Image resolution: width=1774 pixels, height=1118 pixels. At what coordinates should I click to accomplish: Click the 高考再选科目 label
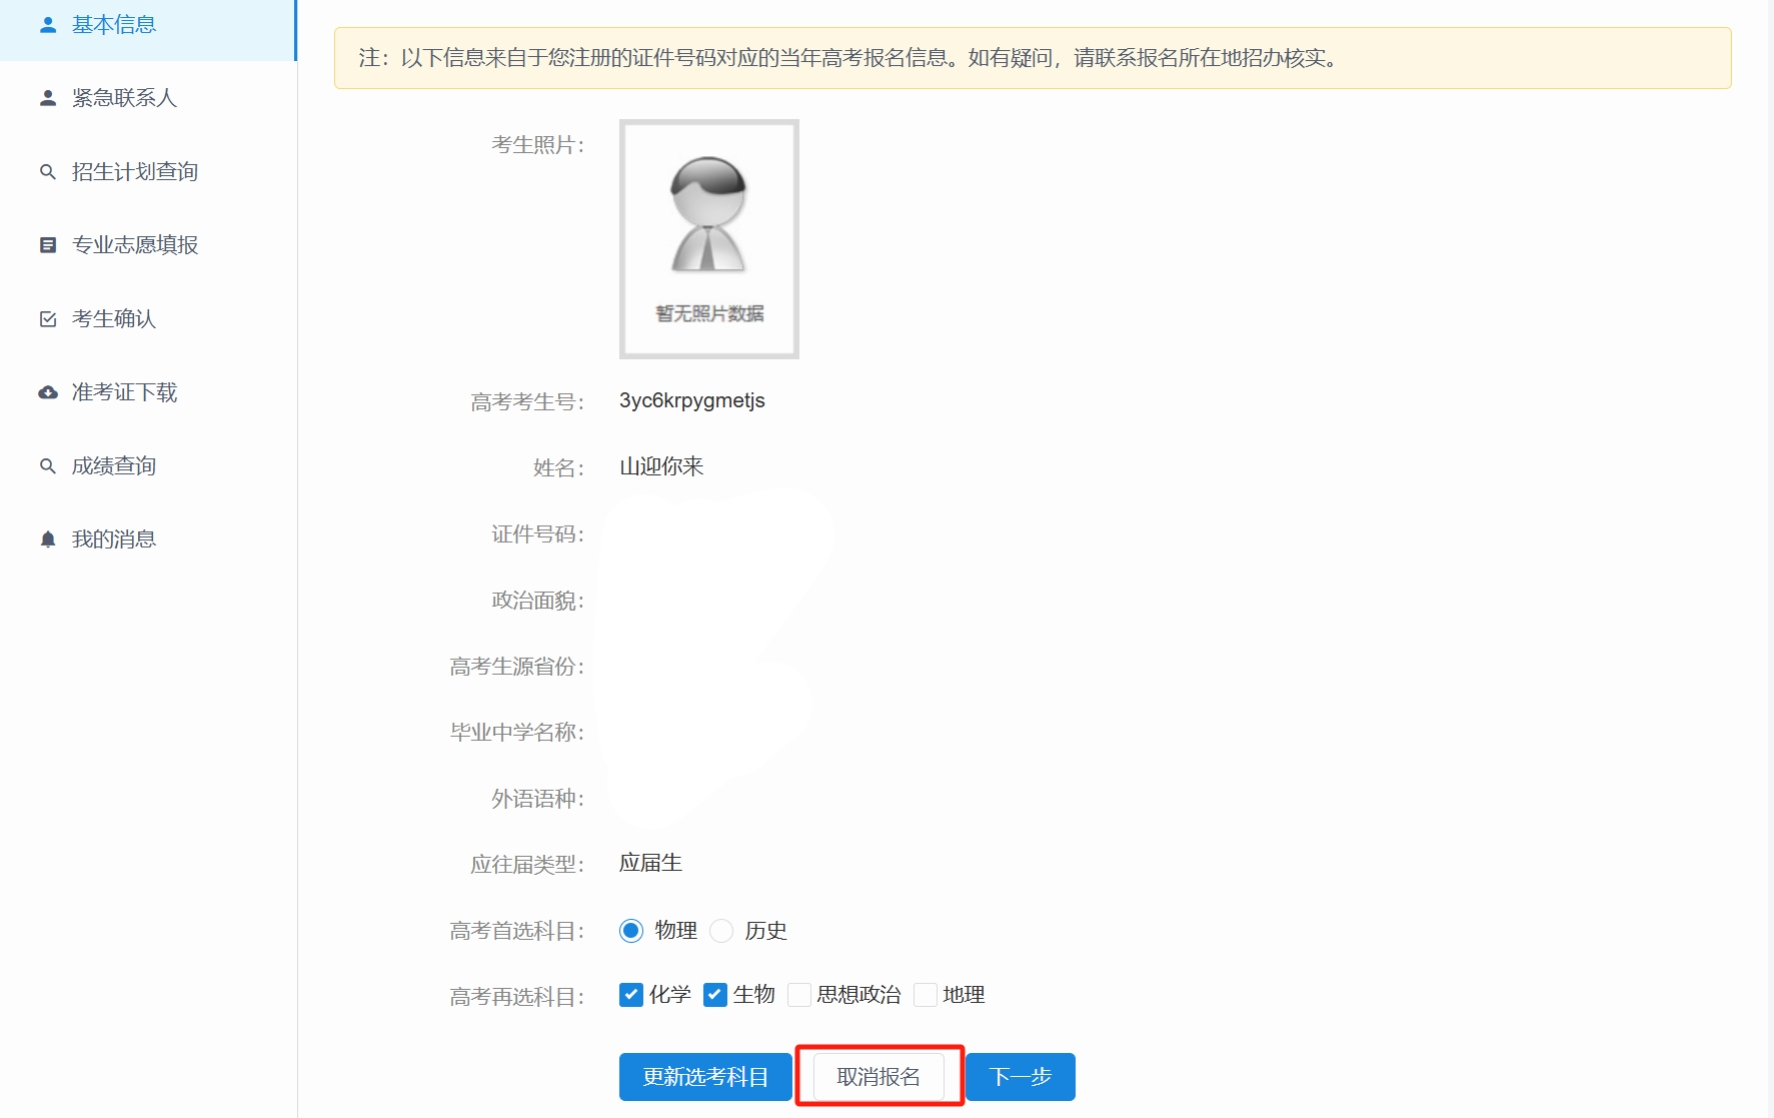pos(517,997)
